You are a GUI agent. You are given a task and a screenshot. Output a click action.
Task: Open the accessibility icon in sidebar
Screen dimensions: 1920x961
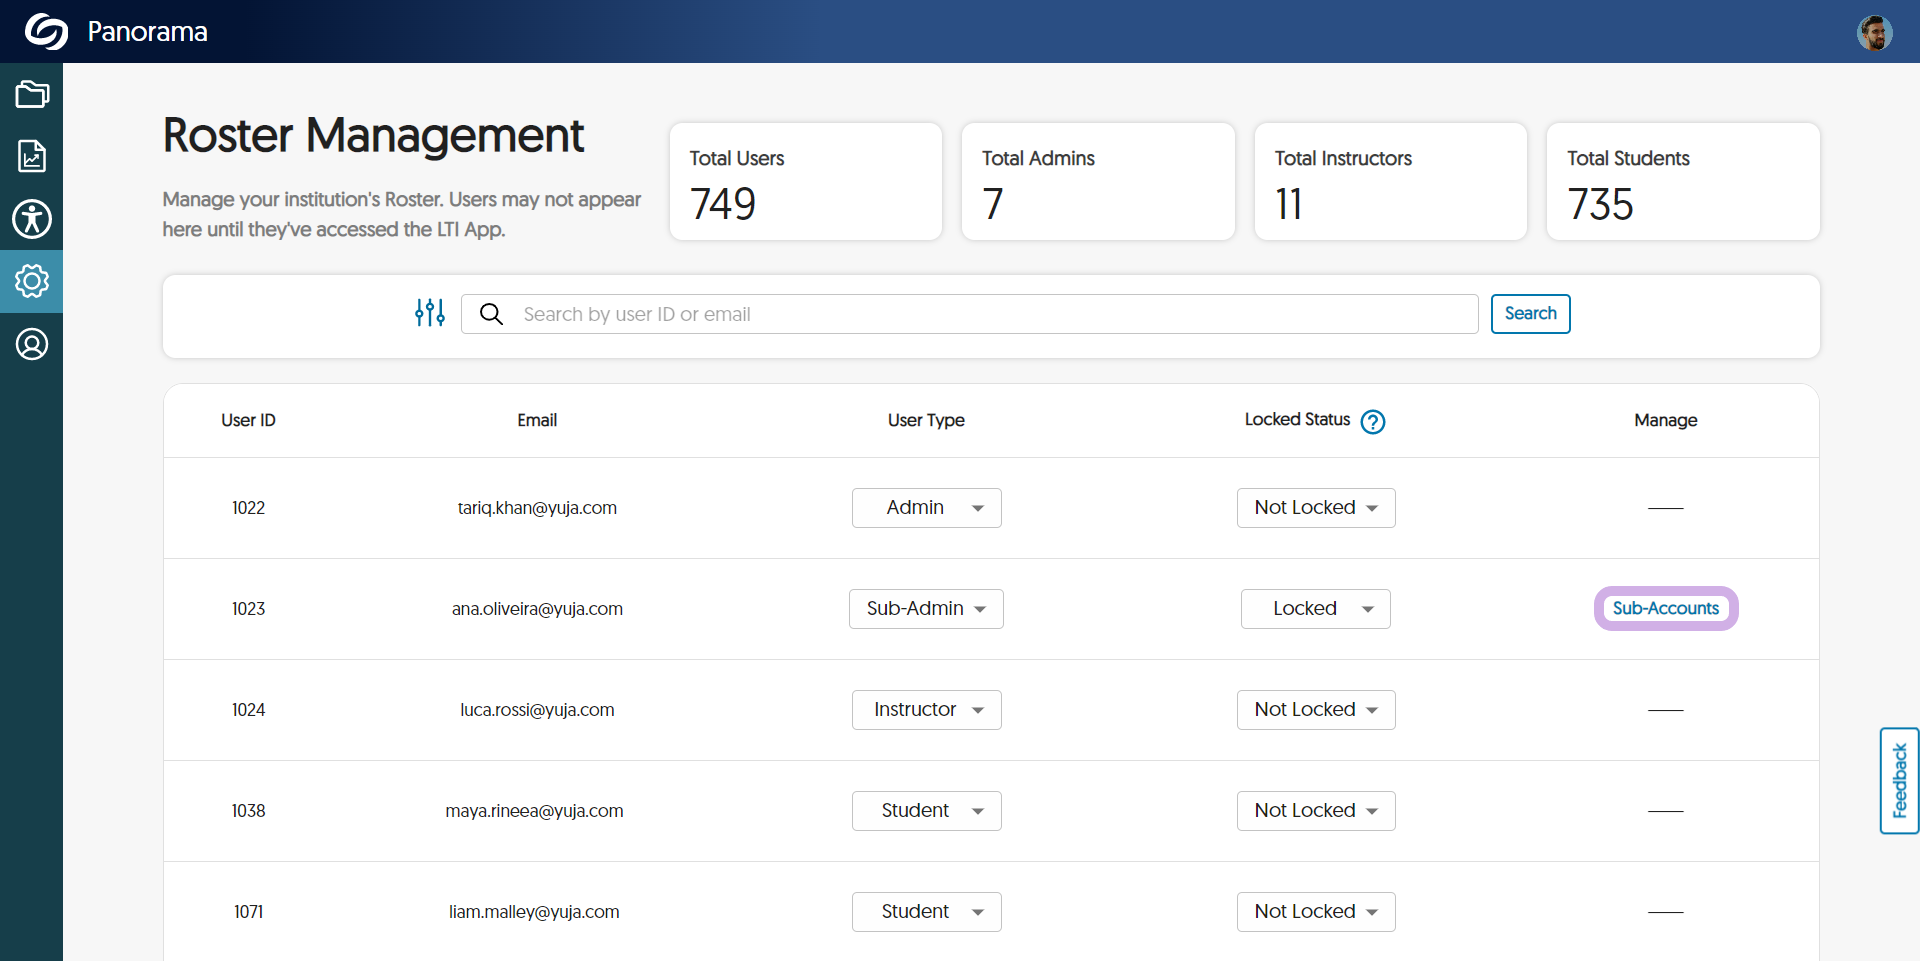pyautogui.click(x=32, y=219)
